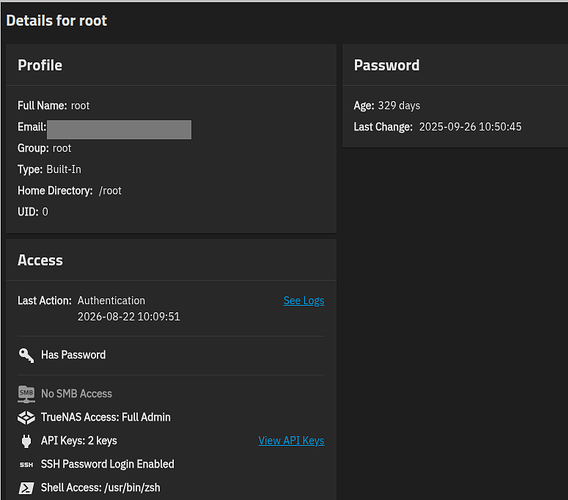The height and width of the screenshot is (500, 568).
Task: Open the View API Keys link
Action: click(x=291, y=441)
